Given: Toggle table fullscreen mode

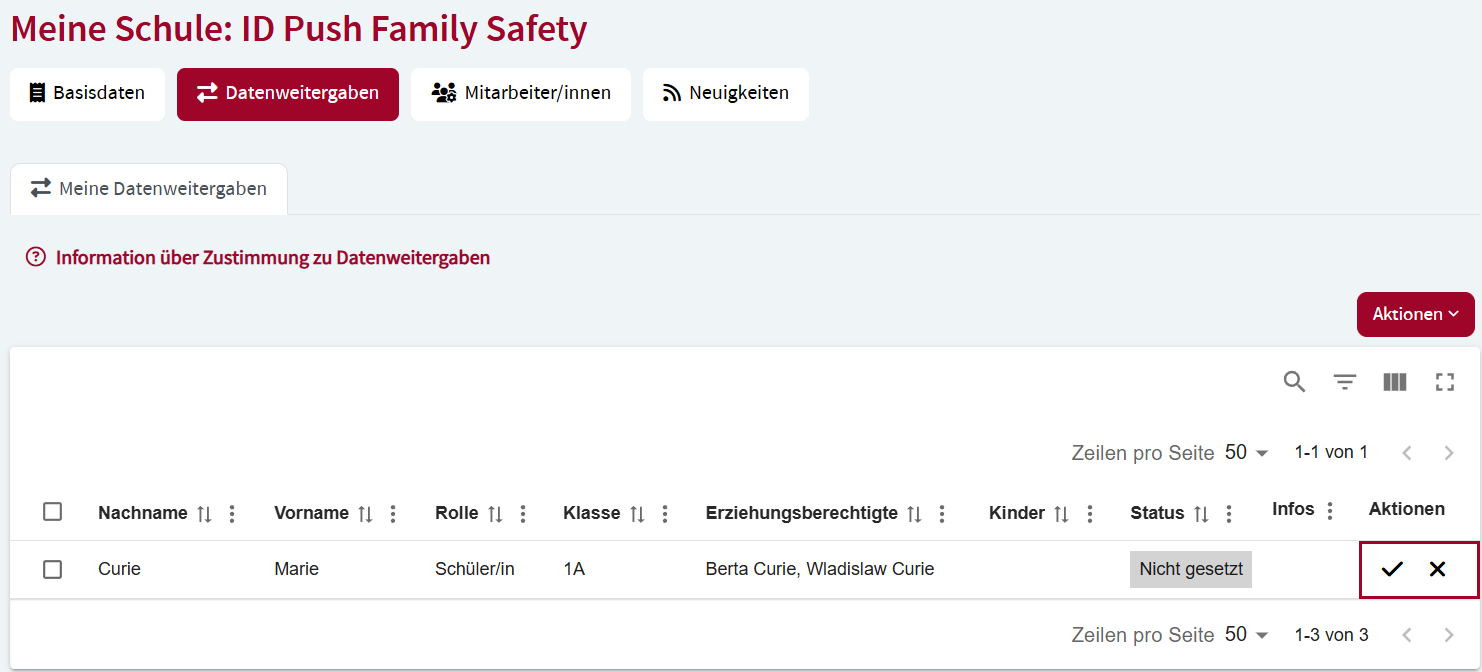Looking at the screenshot, I should 1445,382.
